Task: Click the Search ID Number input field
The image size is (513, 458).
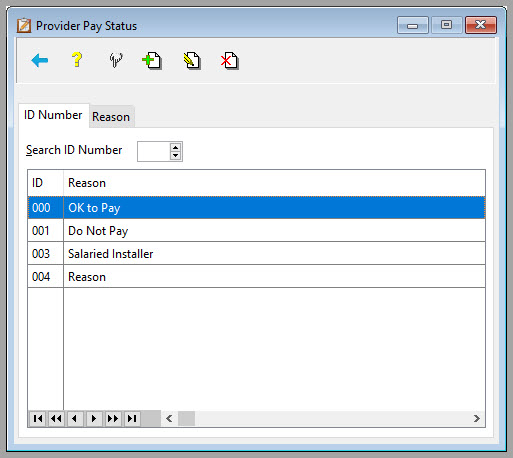Action: coord(154,151)
